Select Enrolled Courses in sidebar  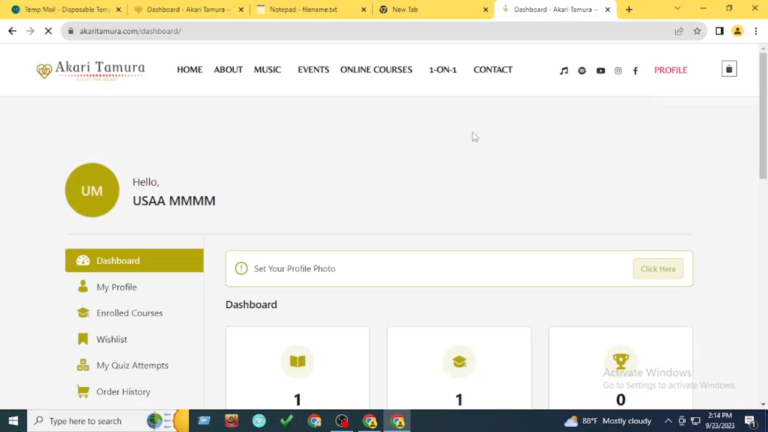click(129, 313)
